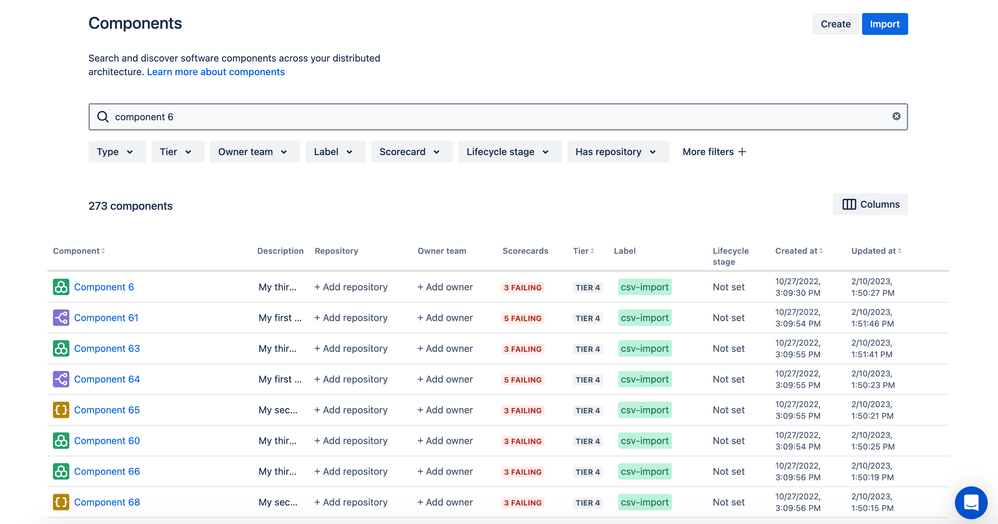
Task: Open the Component 65 link
Action: [107, 410]
